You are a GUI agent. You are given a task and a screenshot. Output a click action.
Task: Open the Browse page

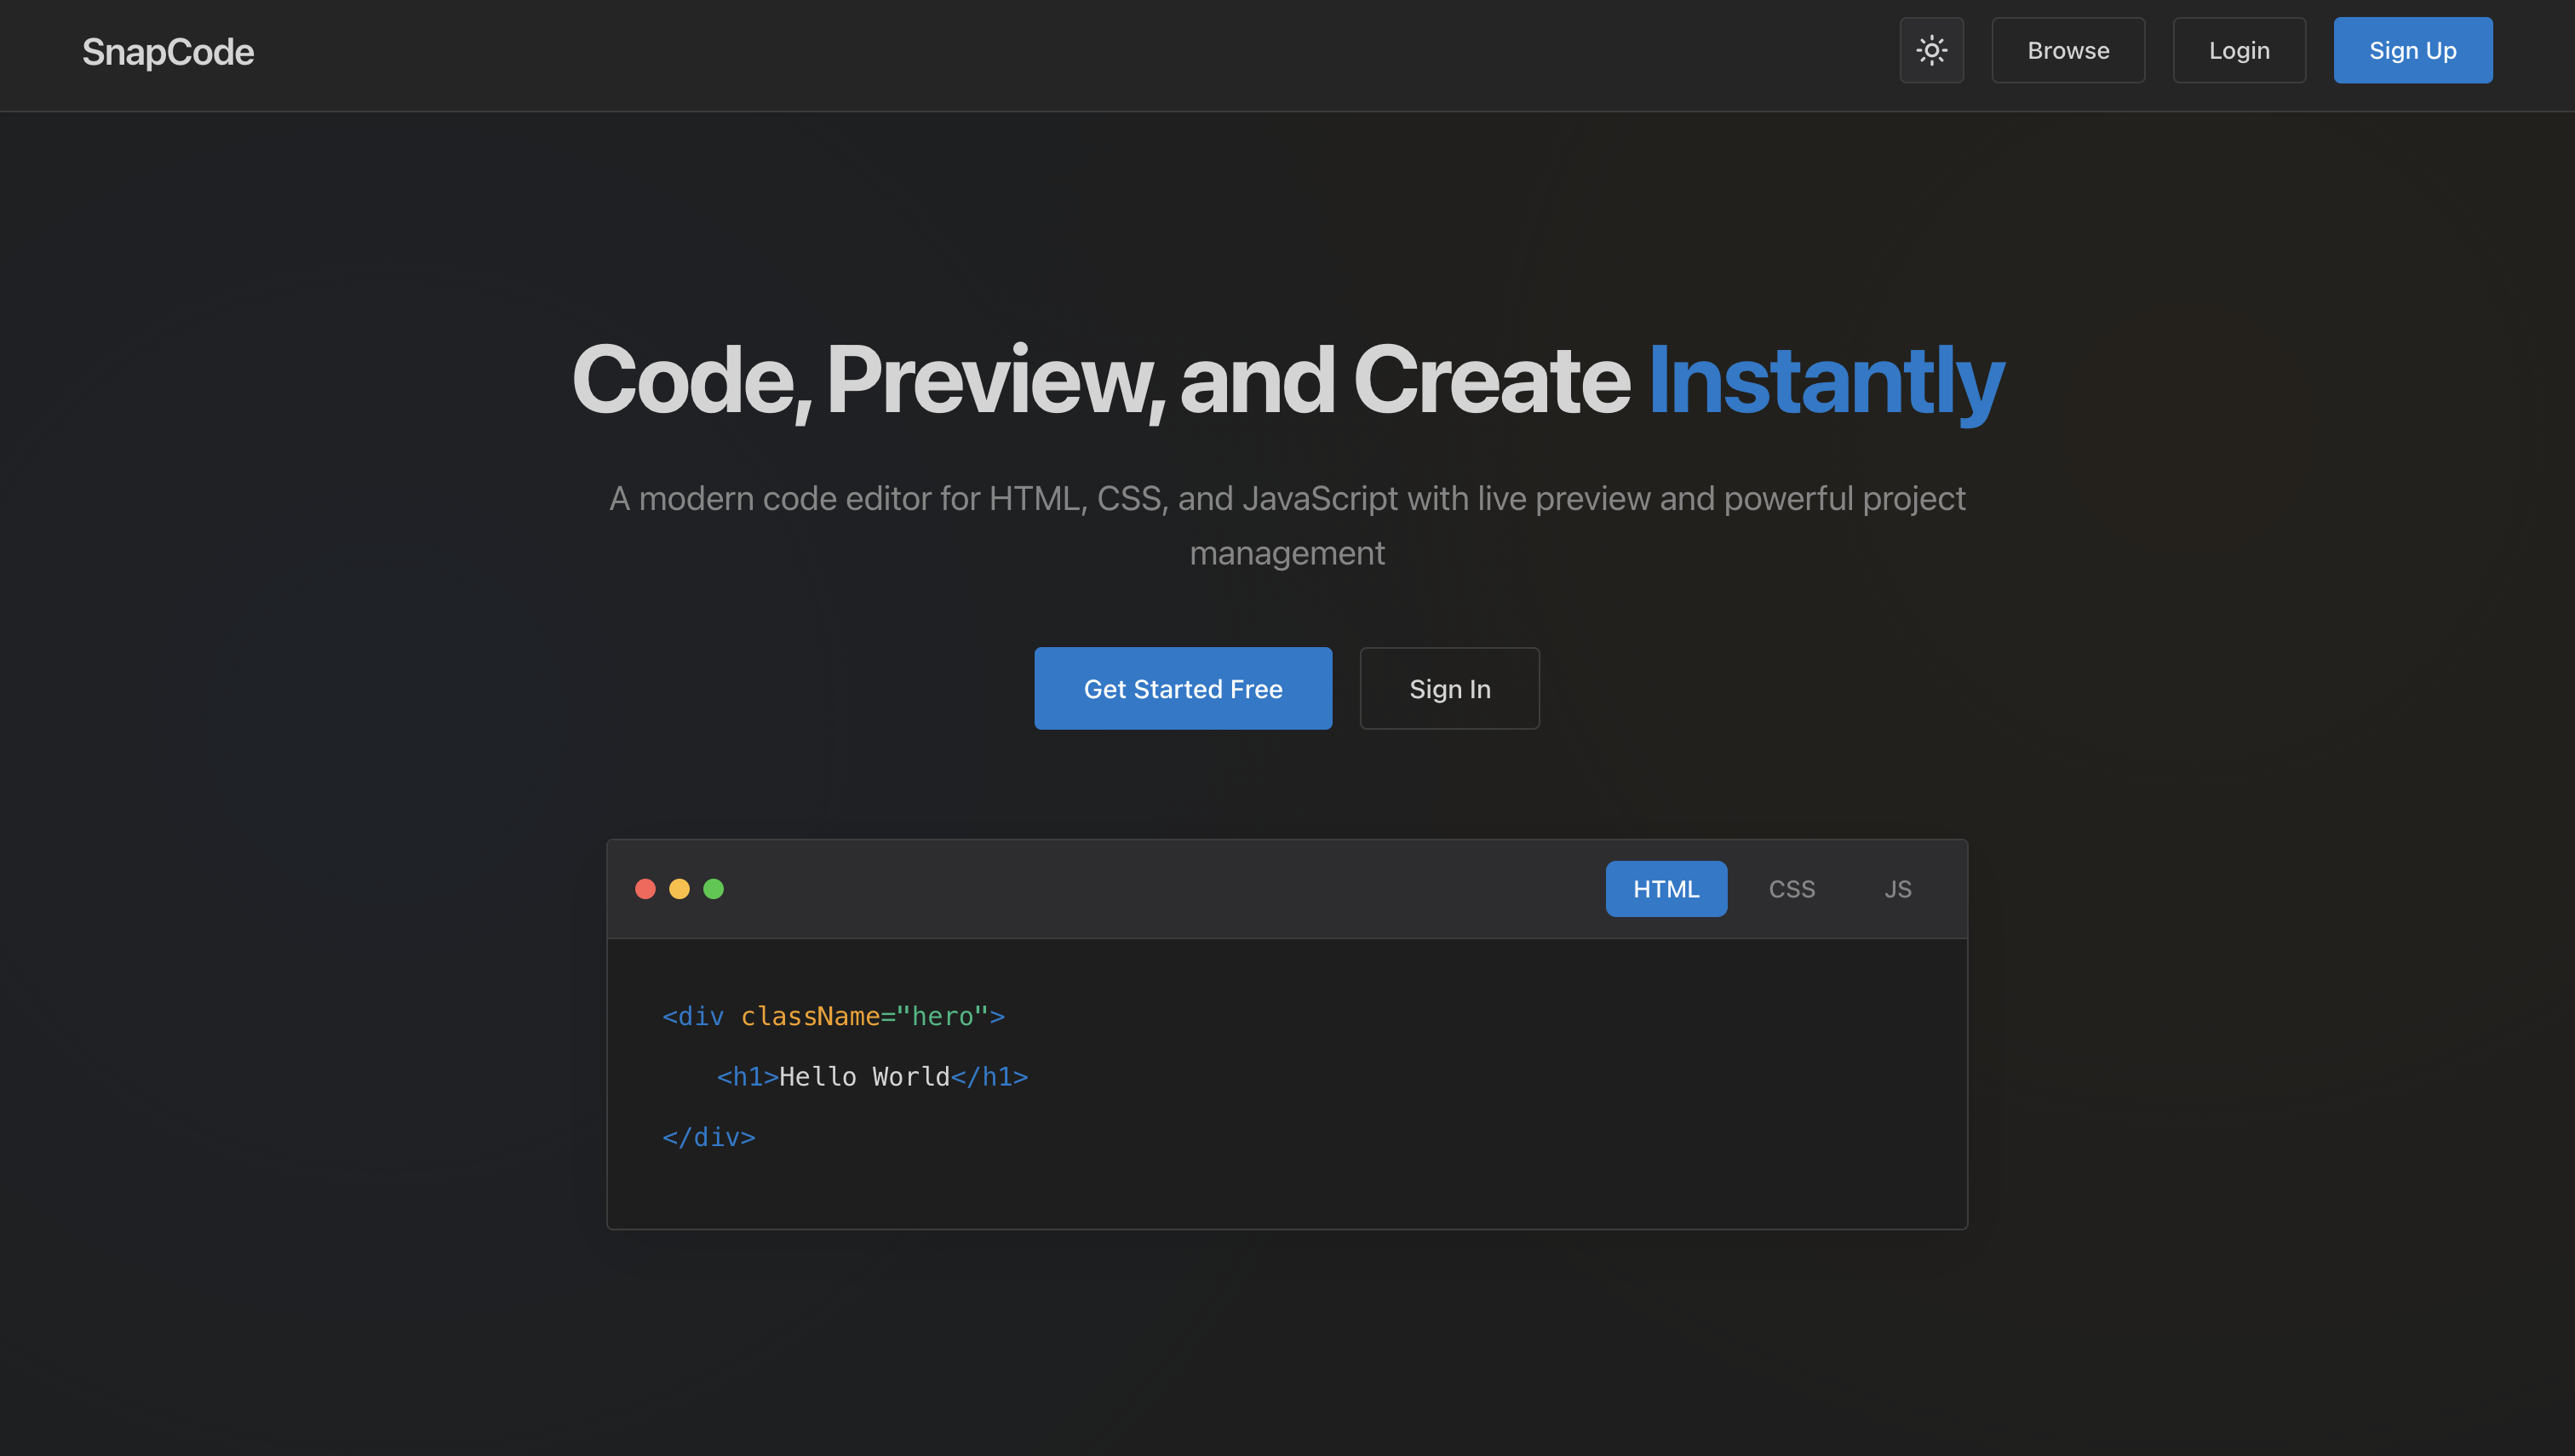(2067, 50)
